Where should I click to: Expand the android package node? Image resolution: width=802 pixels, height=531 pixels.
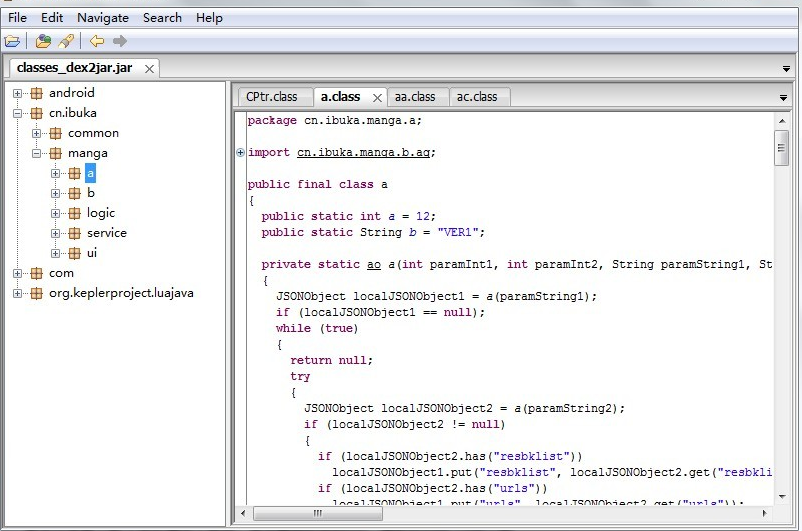tap(18, 93)
